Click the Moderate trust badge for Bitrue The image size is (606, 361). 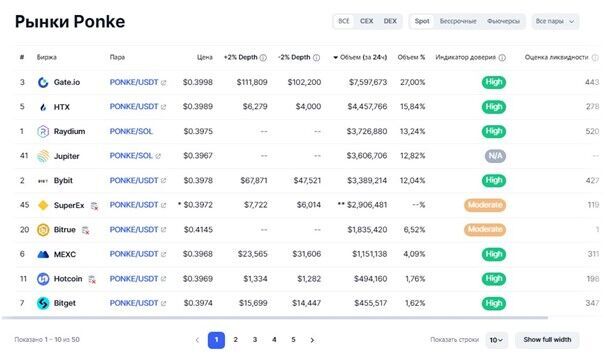(485, 230)
